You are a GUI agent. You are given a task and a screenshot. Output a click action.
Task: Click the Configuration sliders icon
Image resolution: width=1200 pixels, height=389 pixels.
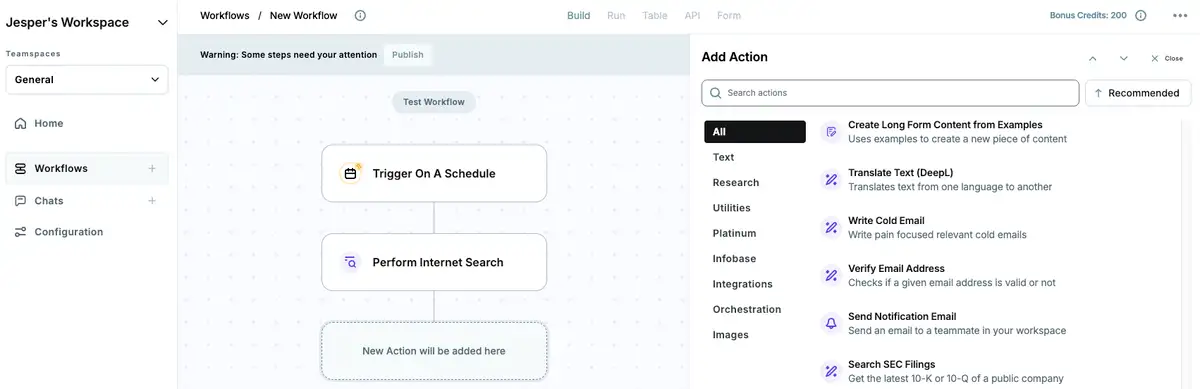[21, 232]
